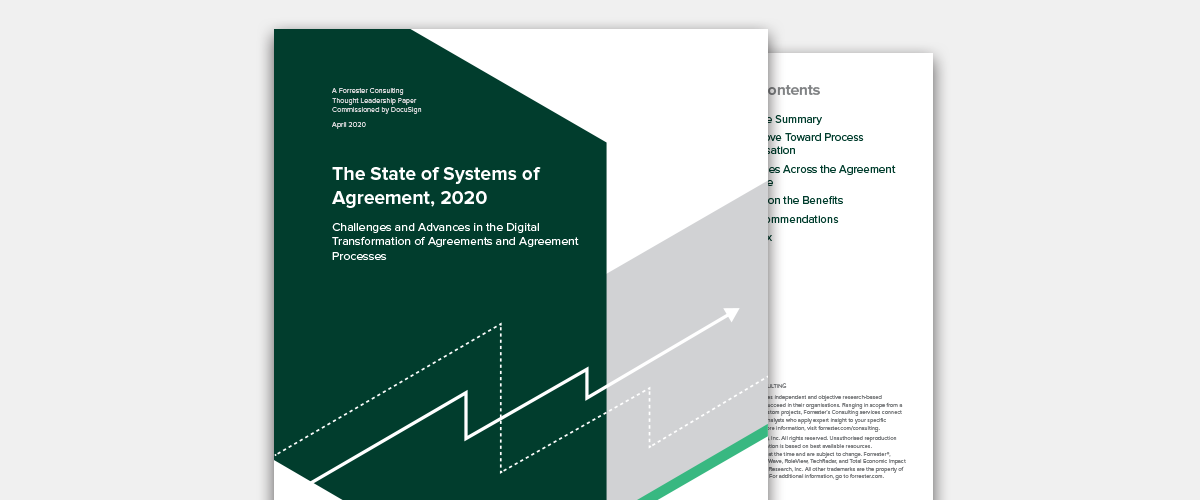Image resolution: width=1200 pixels, height=500 pixels.
Task: Click "A Forrester Consulting" line on the cover
Action: click(x=368, y=91)
